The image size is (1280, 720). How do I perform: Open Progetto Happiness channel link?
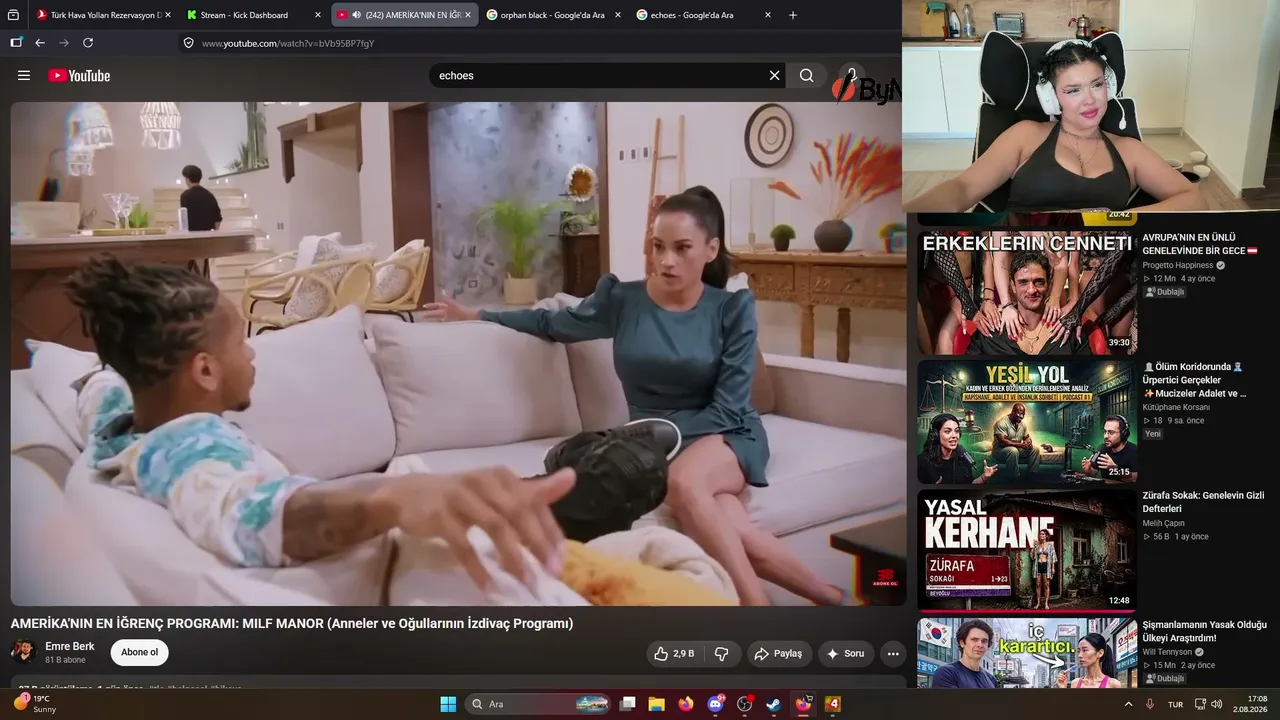1178,265
